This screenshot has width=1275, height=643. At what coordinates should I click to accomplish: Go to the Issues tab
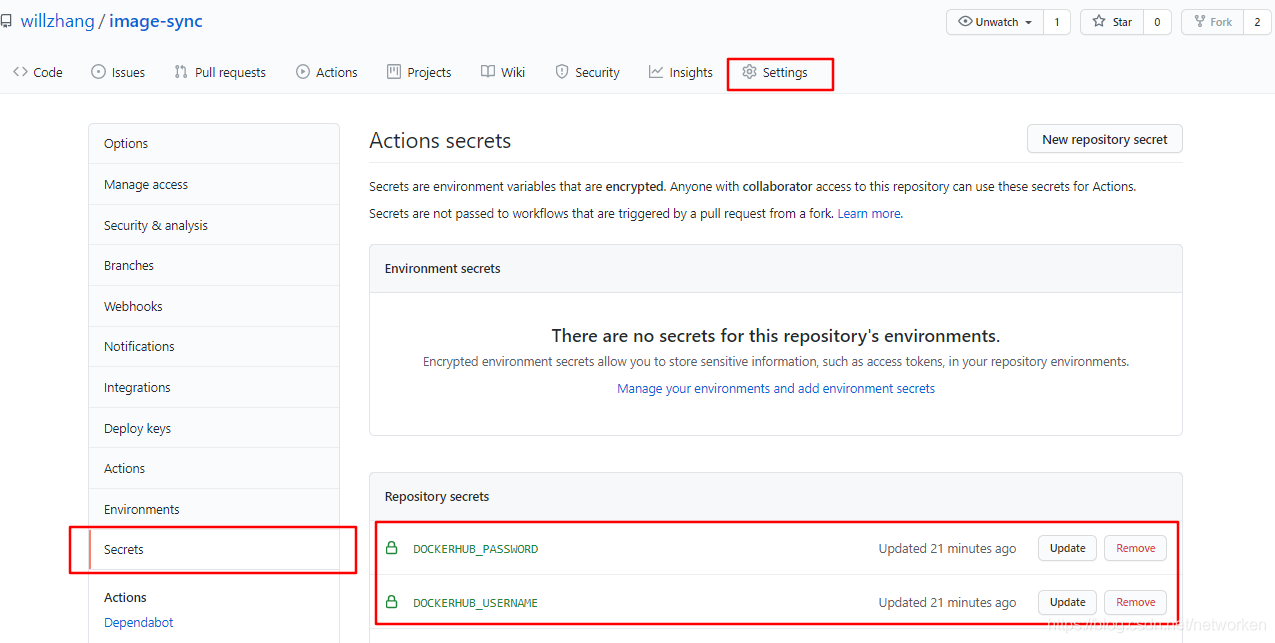[x=118, y=72]
